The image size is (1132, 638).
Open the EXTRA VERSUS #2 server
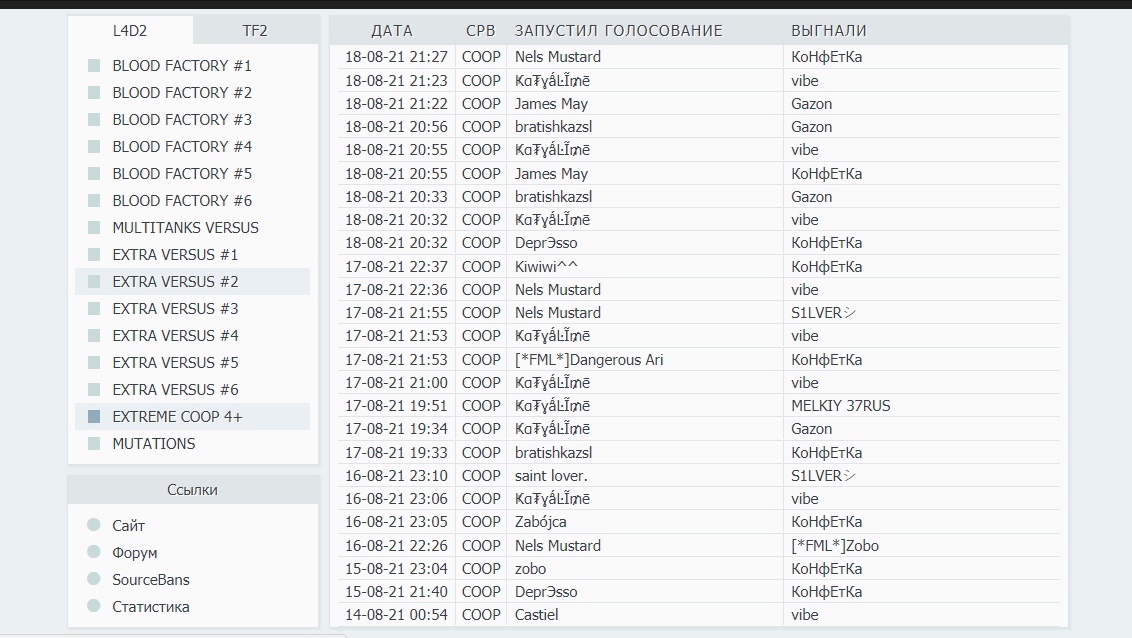coord(175,282)
